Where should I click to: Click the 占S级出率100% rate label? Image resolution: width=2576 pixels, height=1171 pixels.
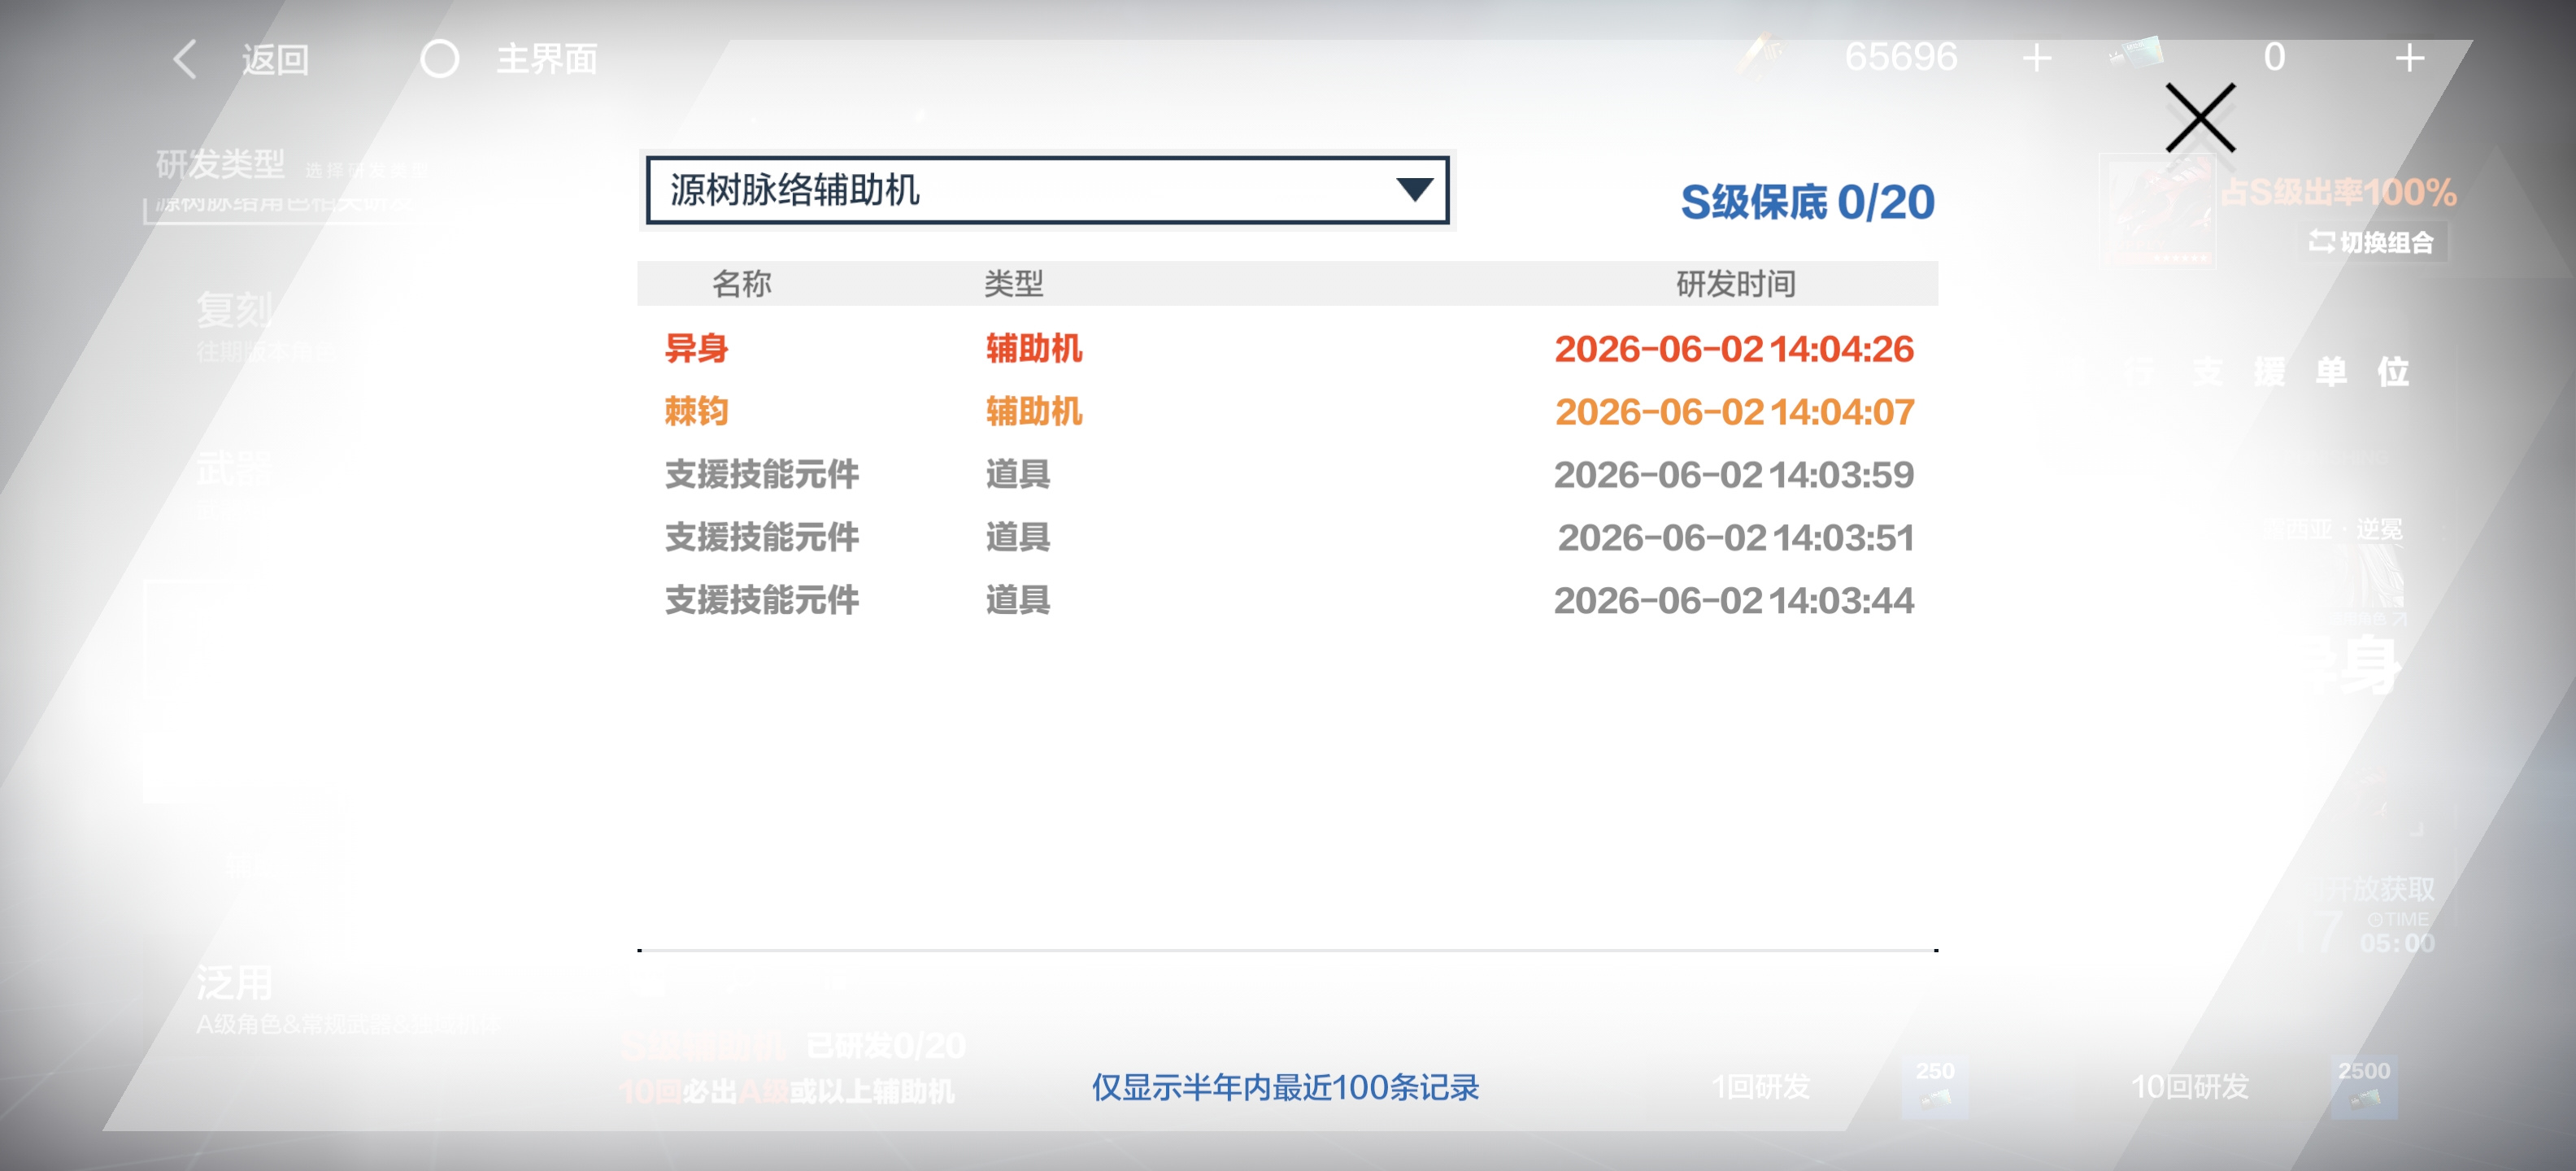pyautogui.click(x=2338, y=192)
